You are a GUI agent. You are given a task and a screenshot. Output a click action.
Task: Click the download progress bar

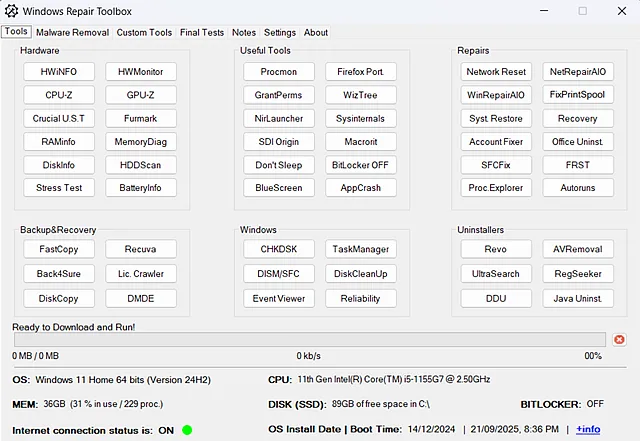click(308, 340)
